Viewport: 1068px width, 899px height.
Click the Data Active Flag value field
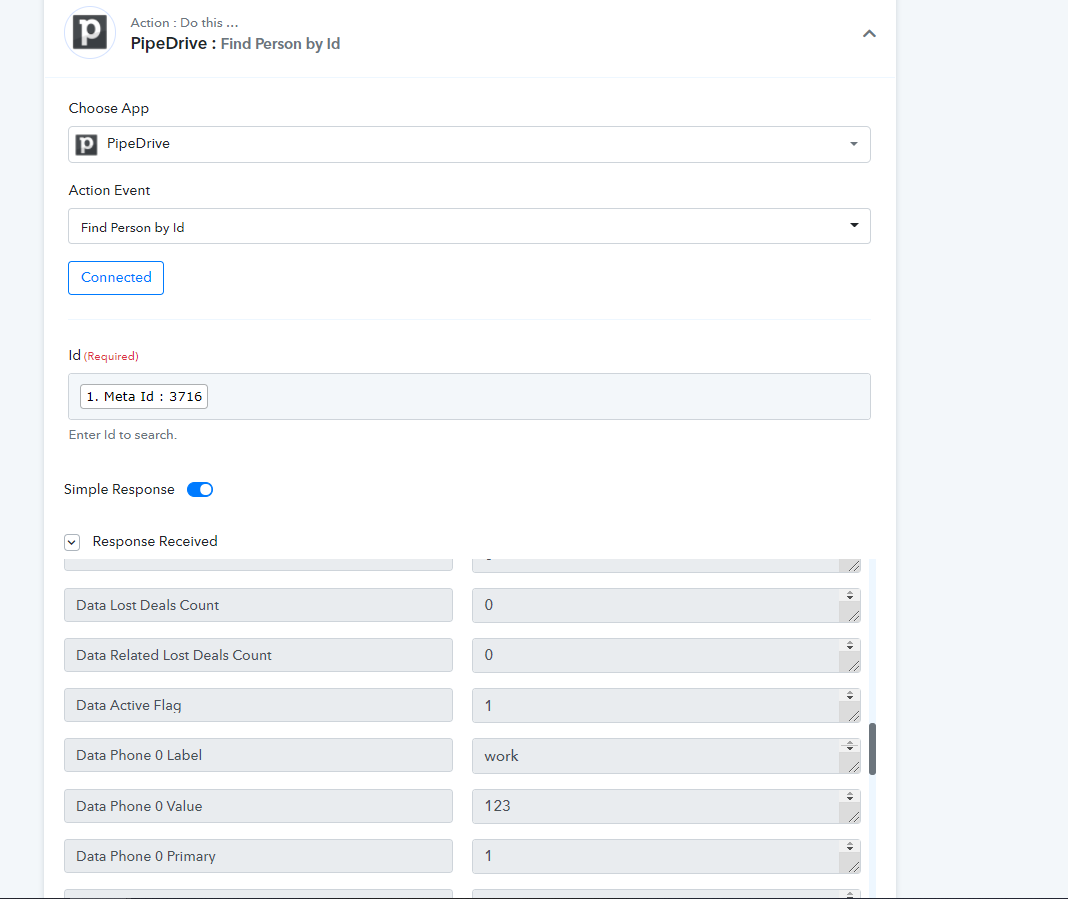665,706
